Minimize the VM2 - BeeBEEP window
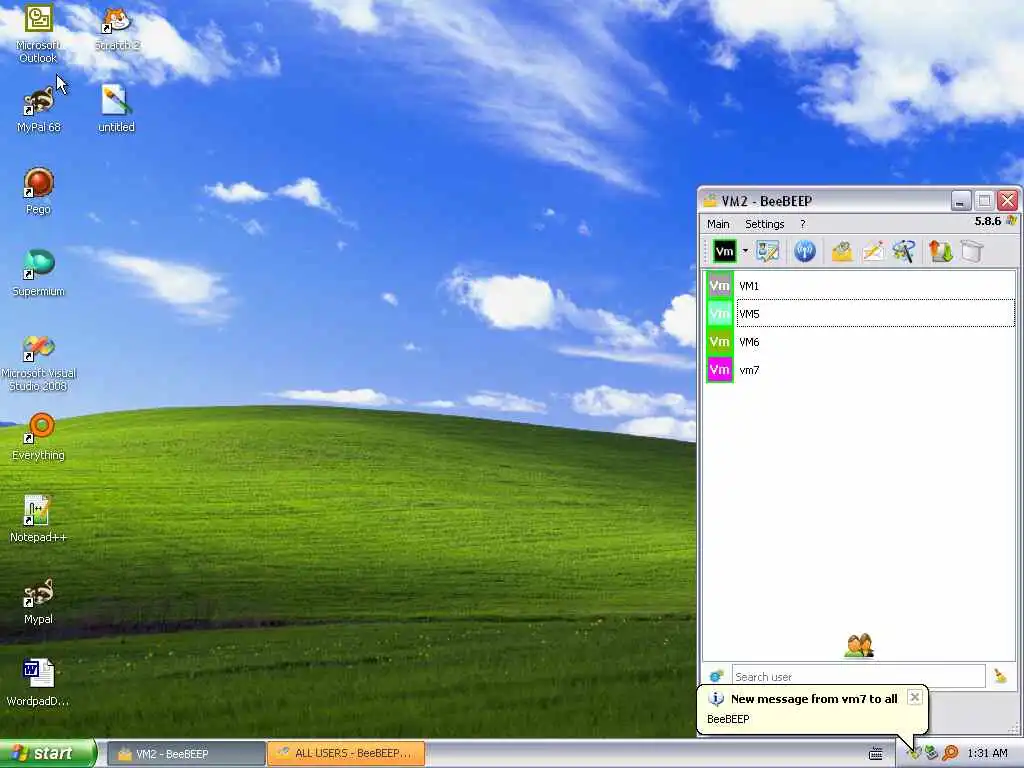Screen dimensions: 1024x768 (961, 200)
